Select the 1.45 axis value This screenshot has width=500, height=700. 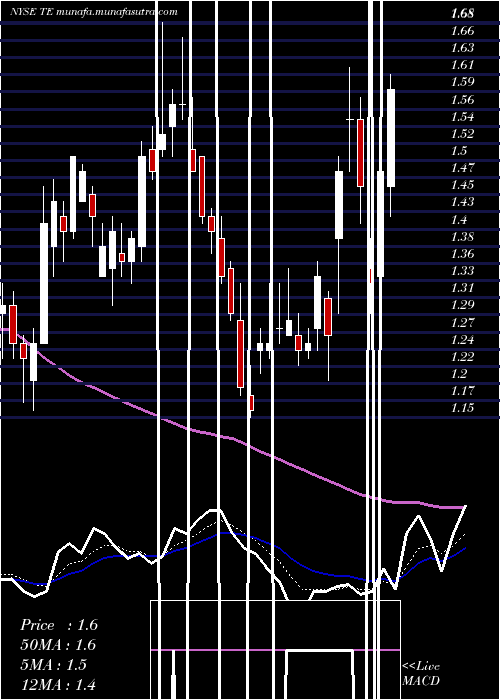click(x=462, y=185)
